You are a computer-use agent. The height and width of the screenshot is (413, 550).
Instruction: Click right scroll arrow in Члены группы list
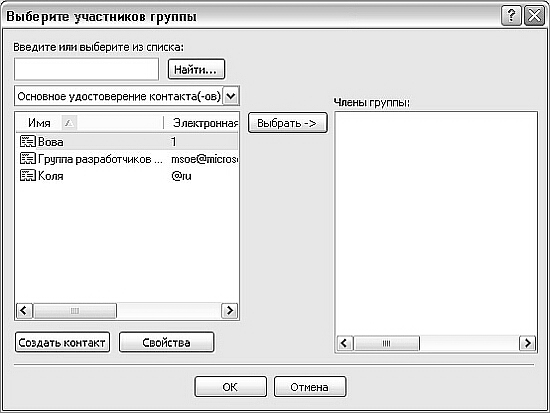click(527, 343)
